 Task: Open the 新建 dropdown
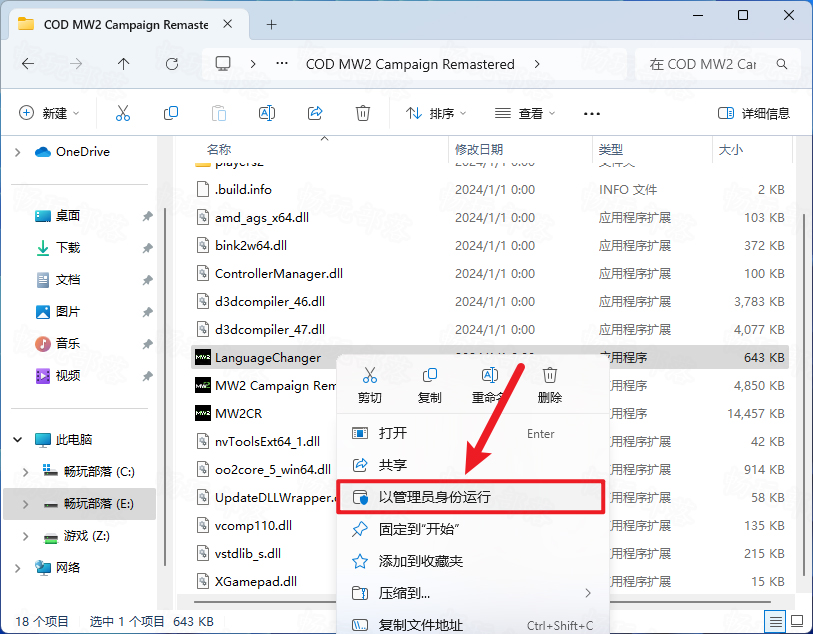tap(49, 113)
